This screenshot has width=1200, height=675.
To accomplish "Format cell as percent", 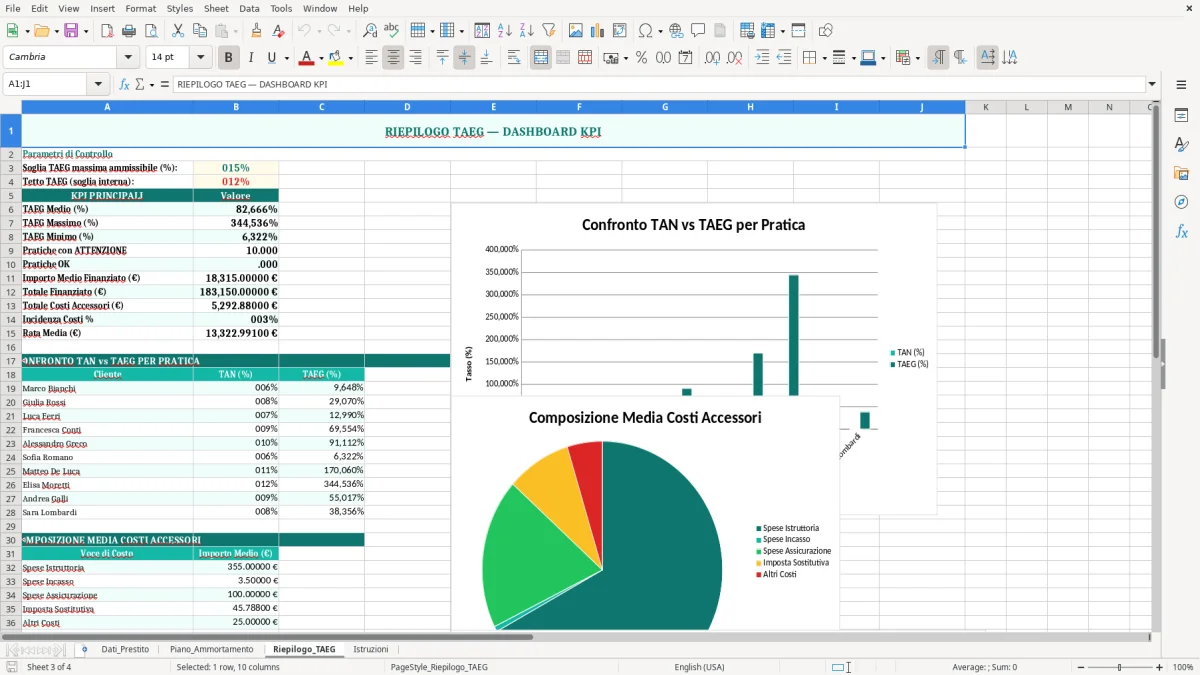I will (x=641, y=58).
